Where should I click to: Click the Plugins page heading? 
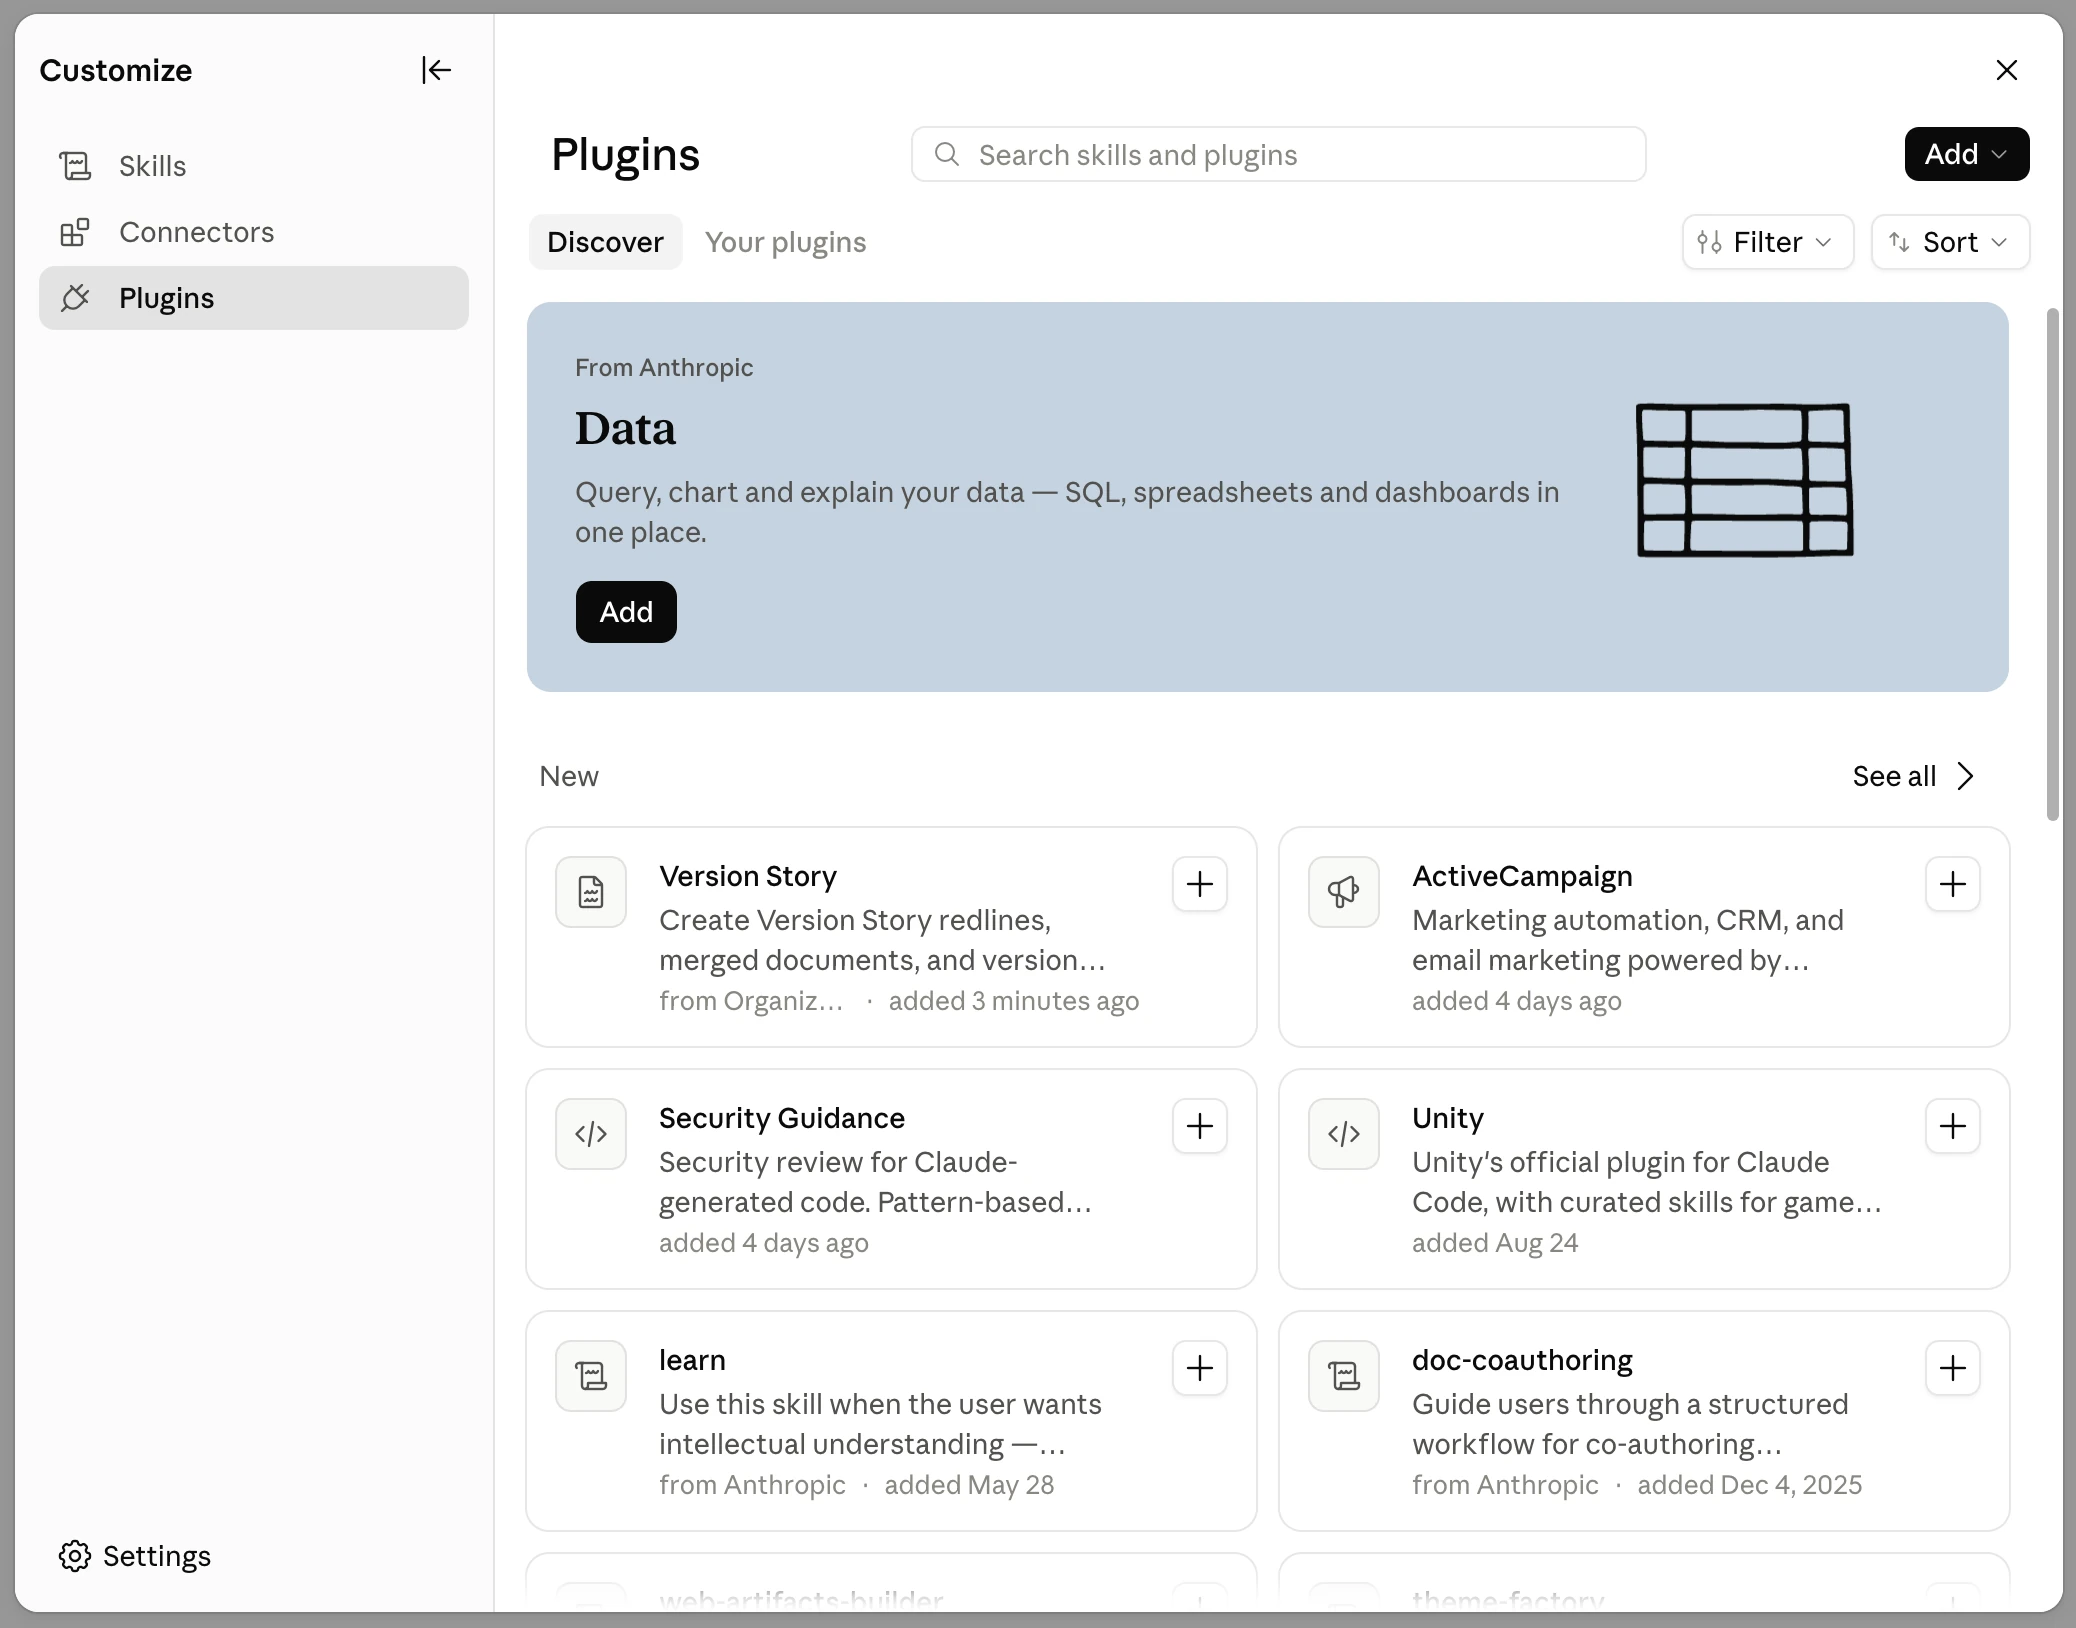coord(626,155)
